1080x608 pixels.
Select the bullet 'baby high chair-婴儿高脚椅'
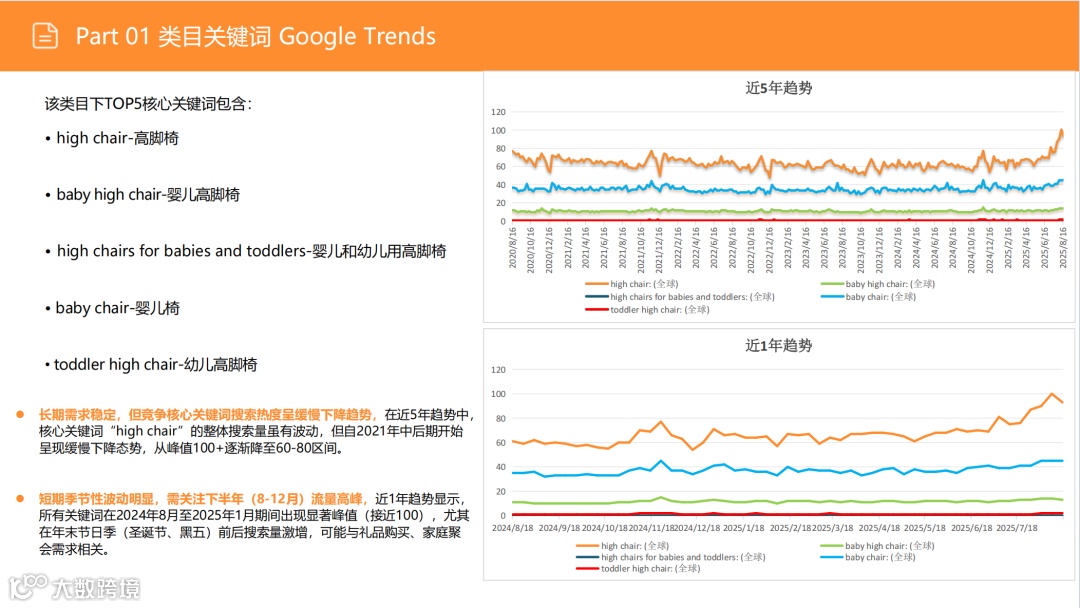point(148,195)
